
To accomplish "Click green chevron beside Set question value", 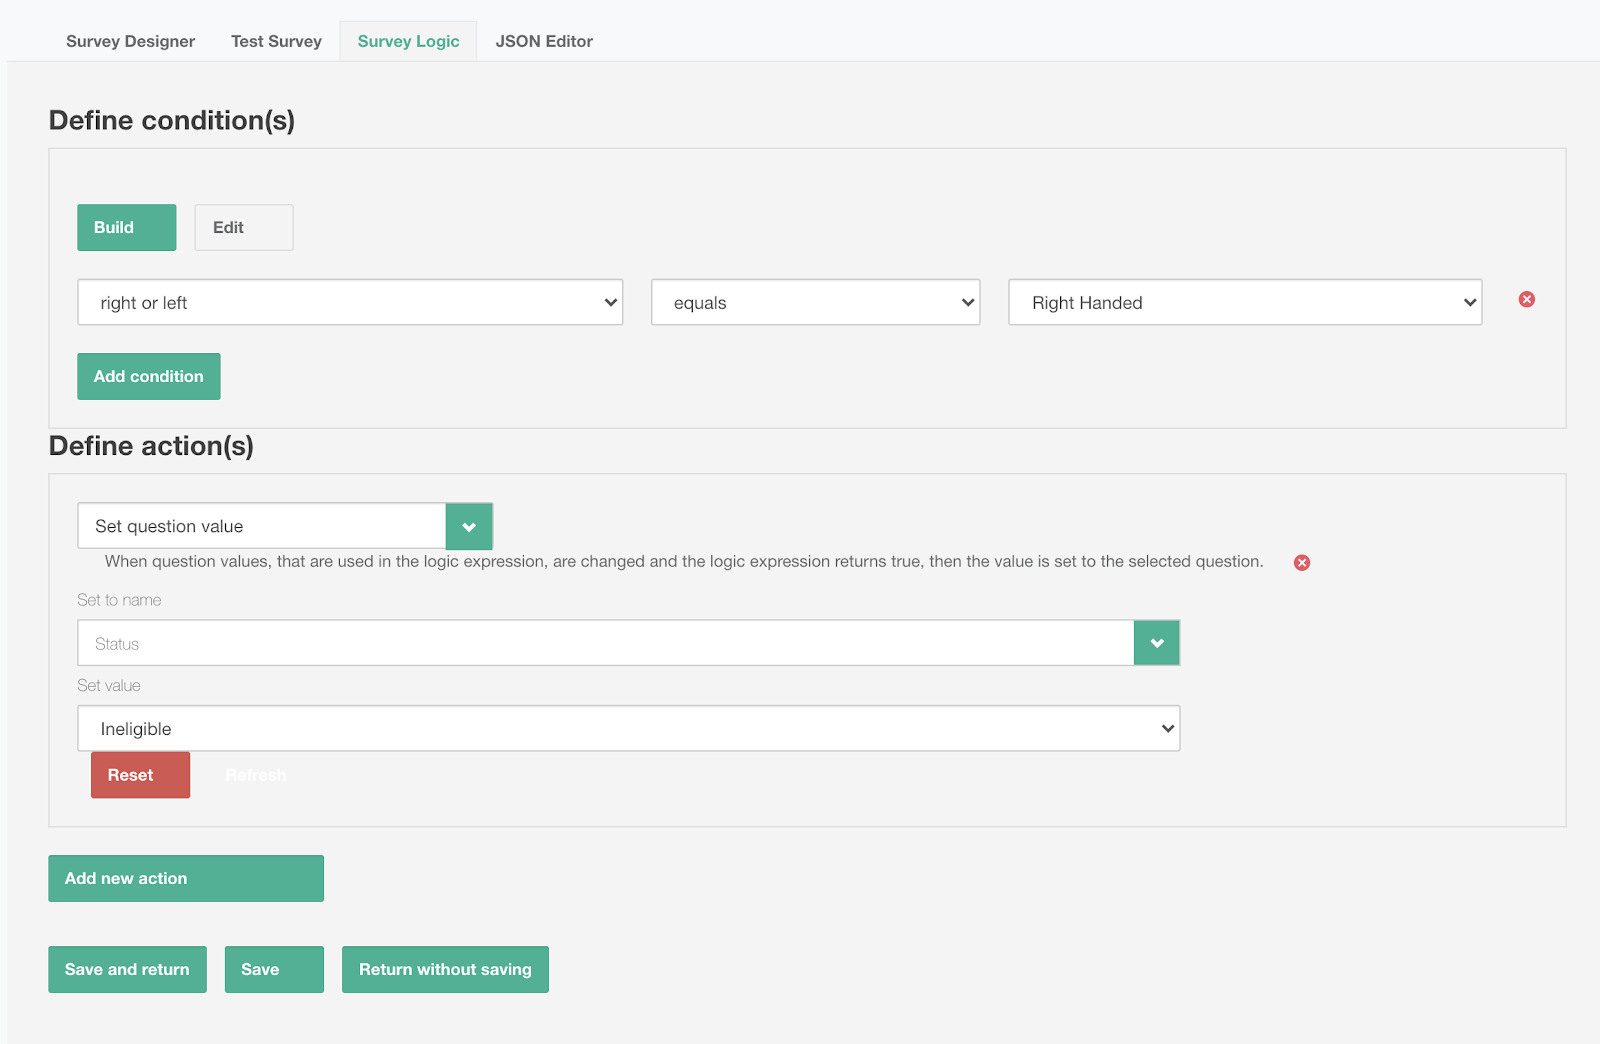I will [x=468, y=527].
